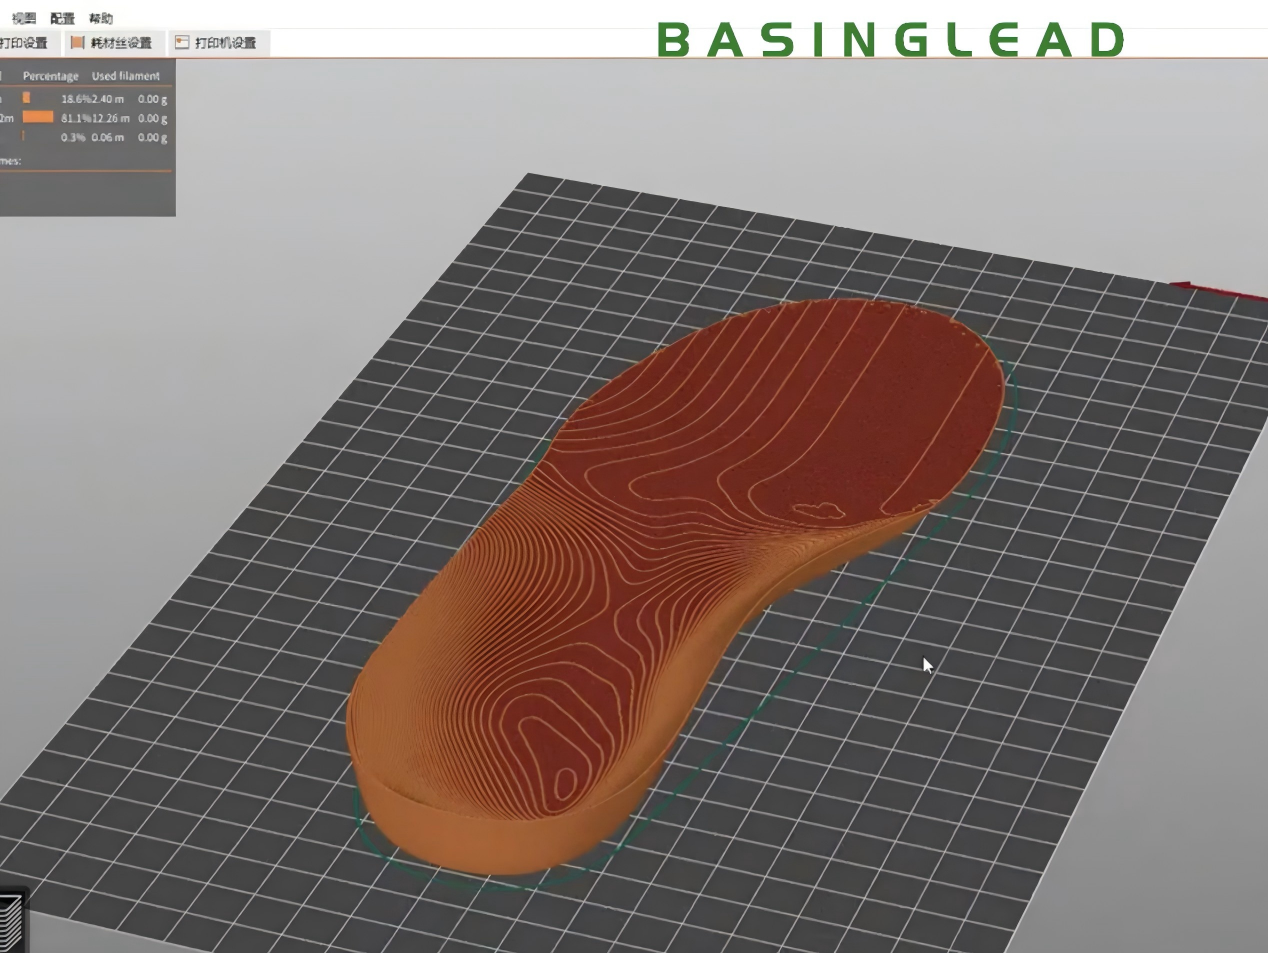
Task: Click the BASINGLEAD logo
Action: [x=890, y=40]
